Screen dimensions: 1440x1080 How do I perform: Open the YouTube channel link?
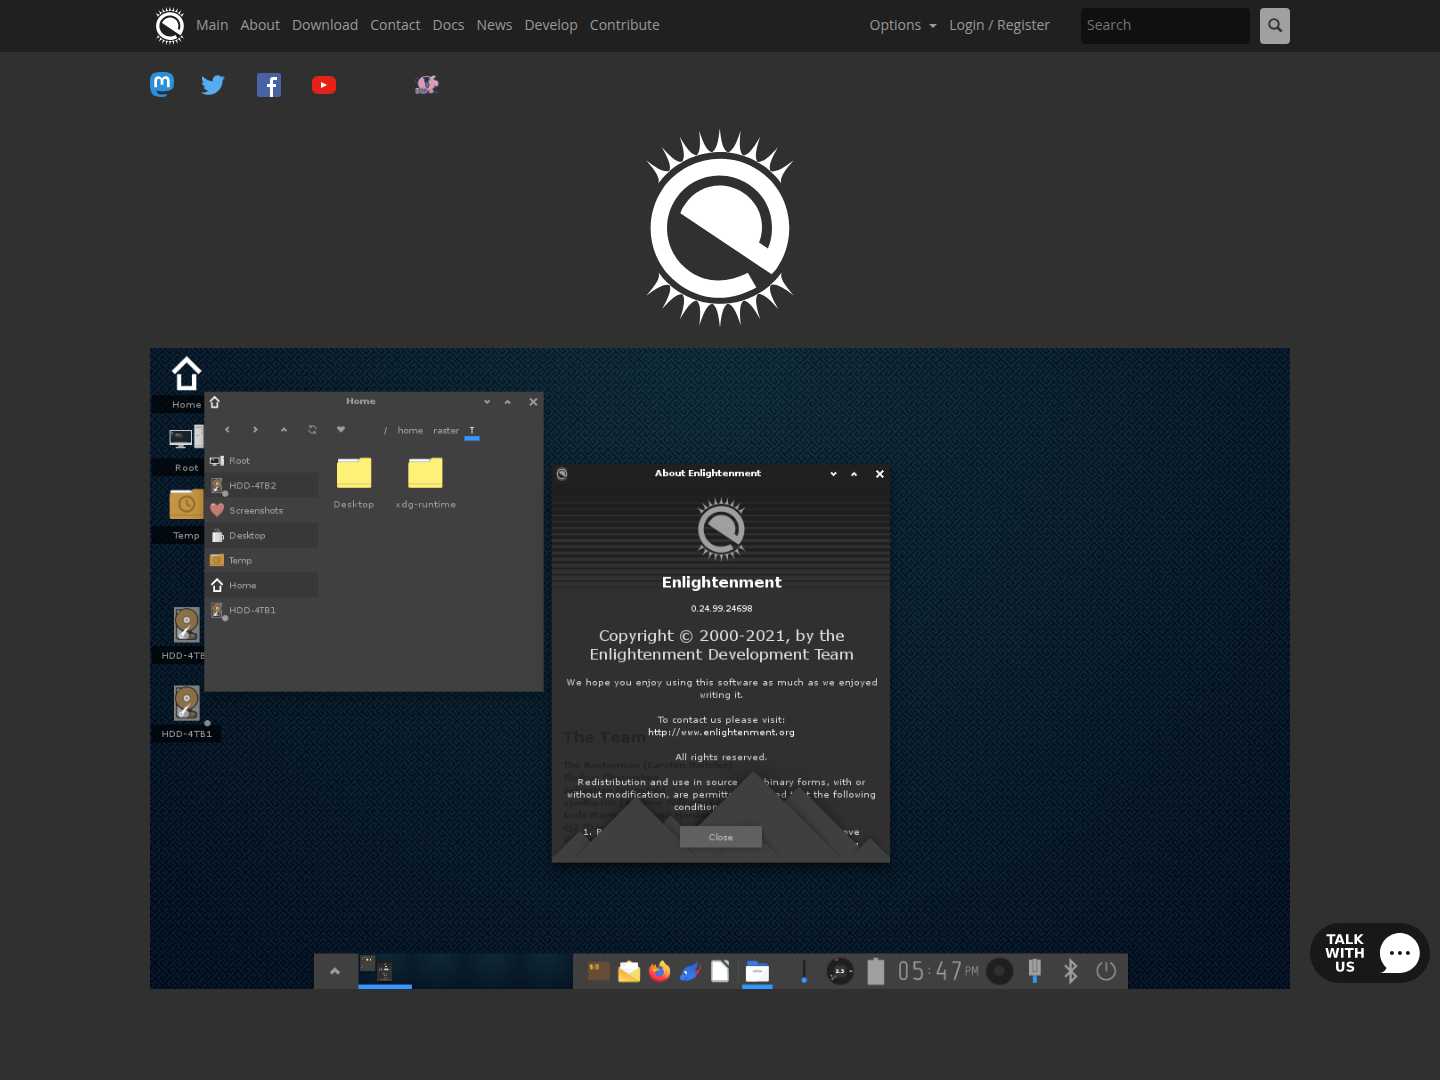(324, 85)
